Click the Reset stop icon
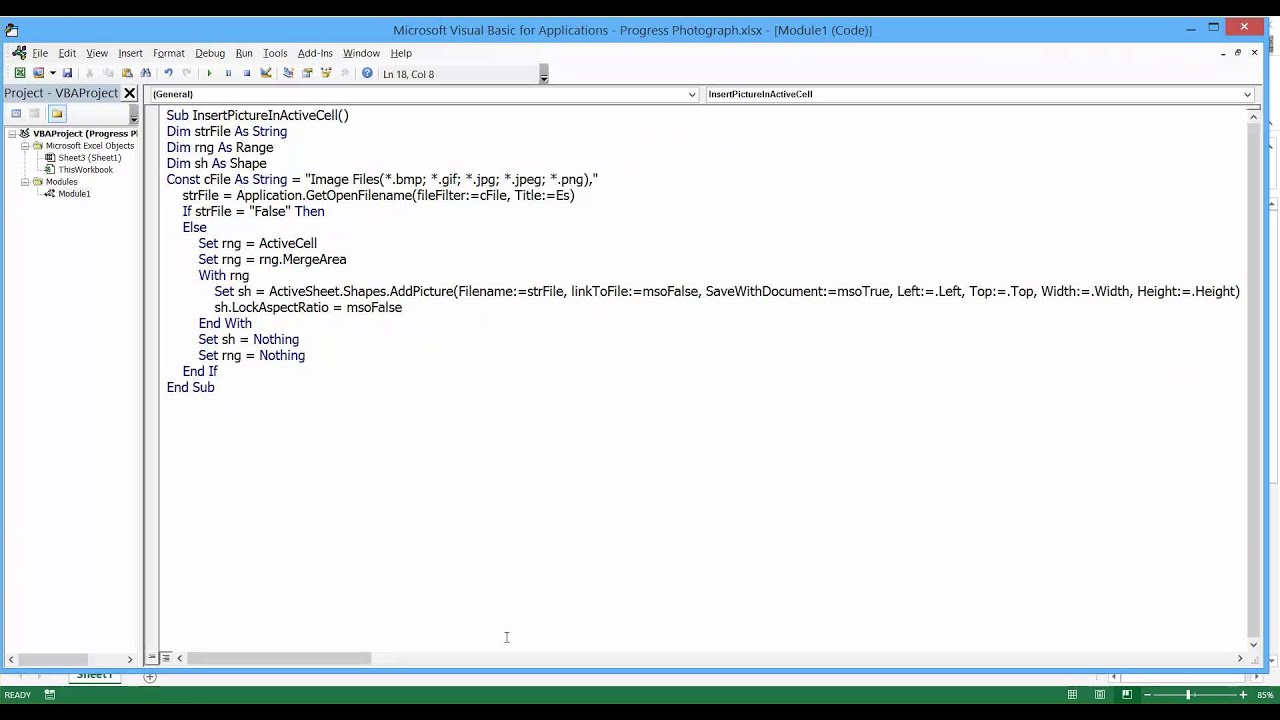1280x720 pixels. coord(247,73)
